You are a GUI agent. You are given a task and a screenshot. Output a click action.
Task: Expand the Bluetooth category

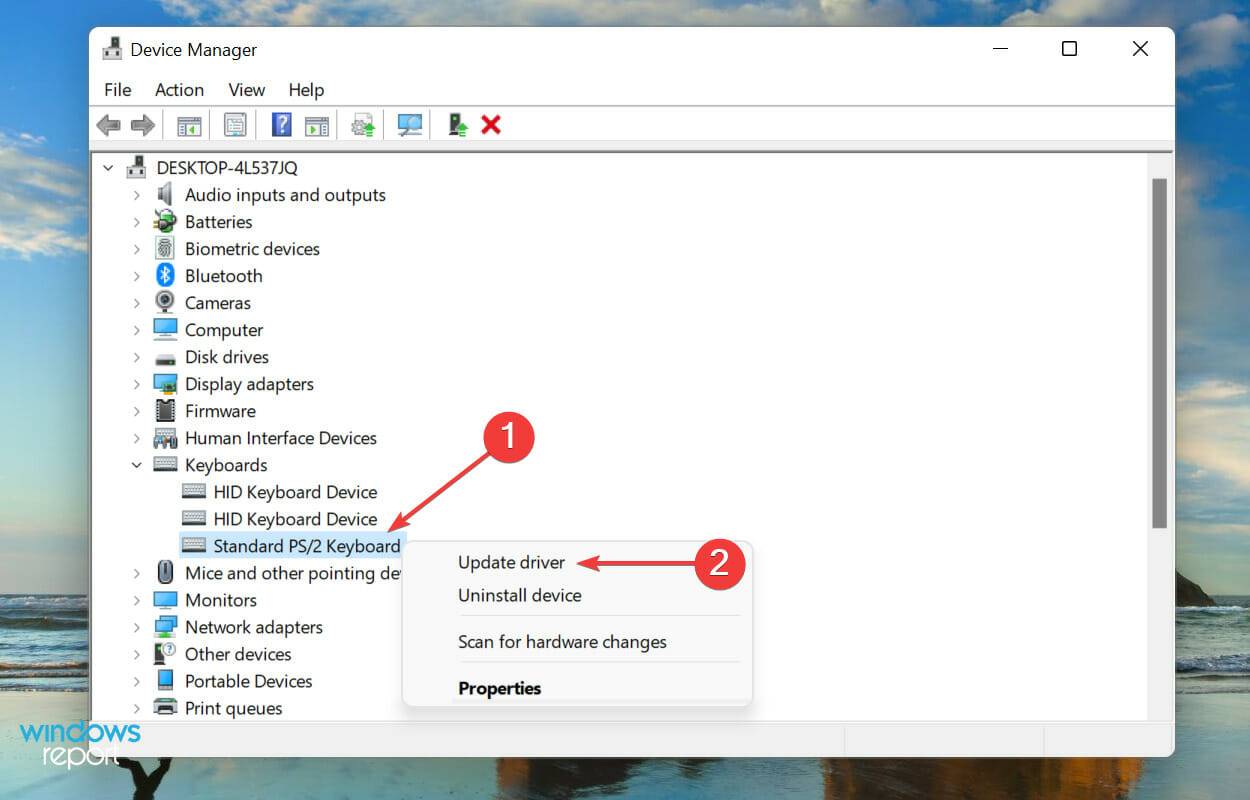[138, 276]
